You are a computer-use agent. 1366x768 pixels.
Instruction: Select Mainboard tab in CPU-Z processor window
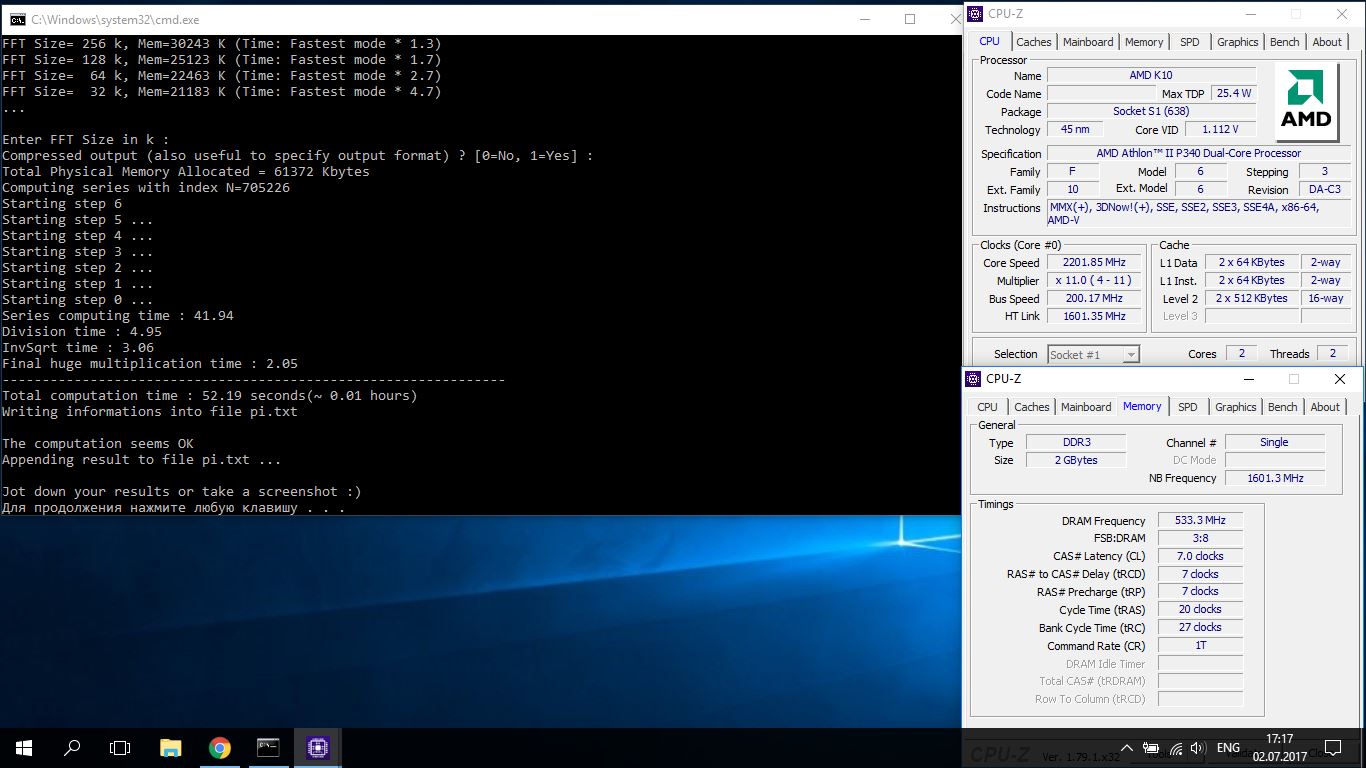(1088, 42)
